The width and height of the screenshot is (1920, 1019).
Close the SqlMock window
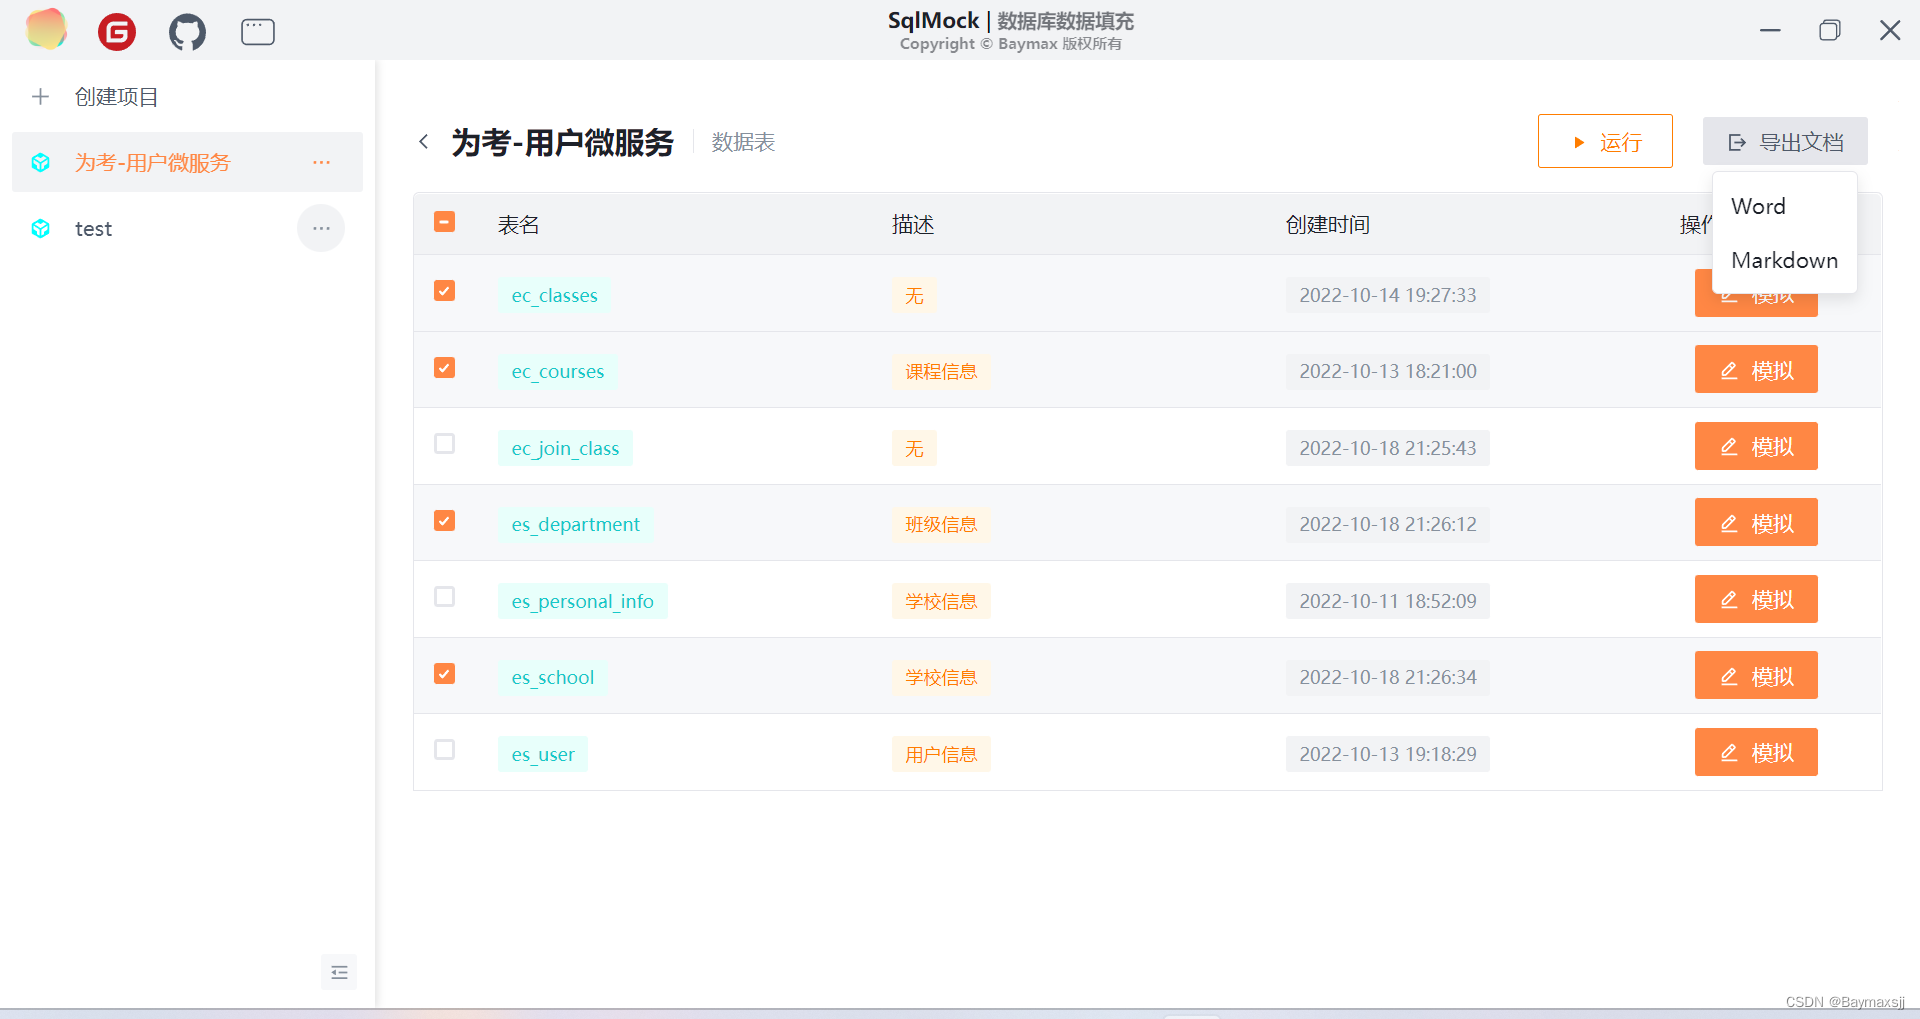tap(1890, 30)
